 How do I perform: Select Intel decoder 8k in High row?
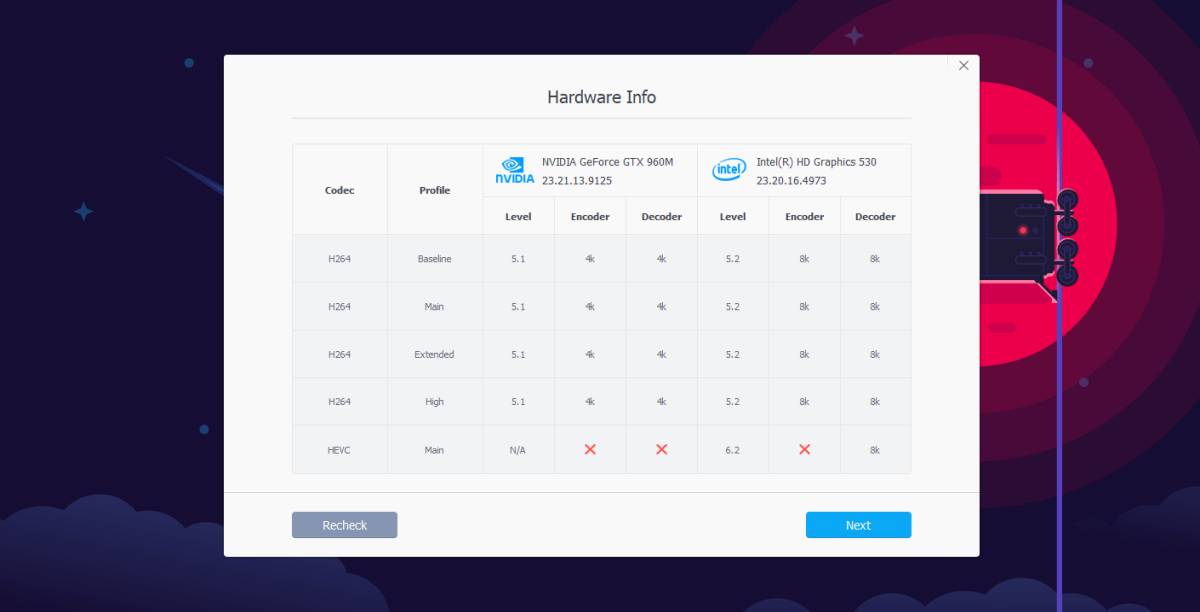[x=875, y=402]
